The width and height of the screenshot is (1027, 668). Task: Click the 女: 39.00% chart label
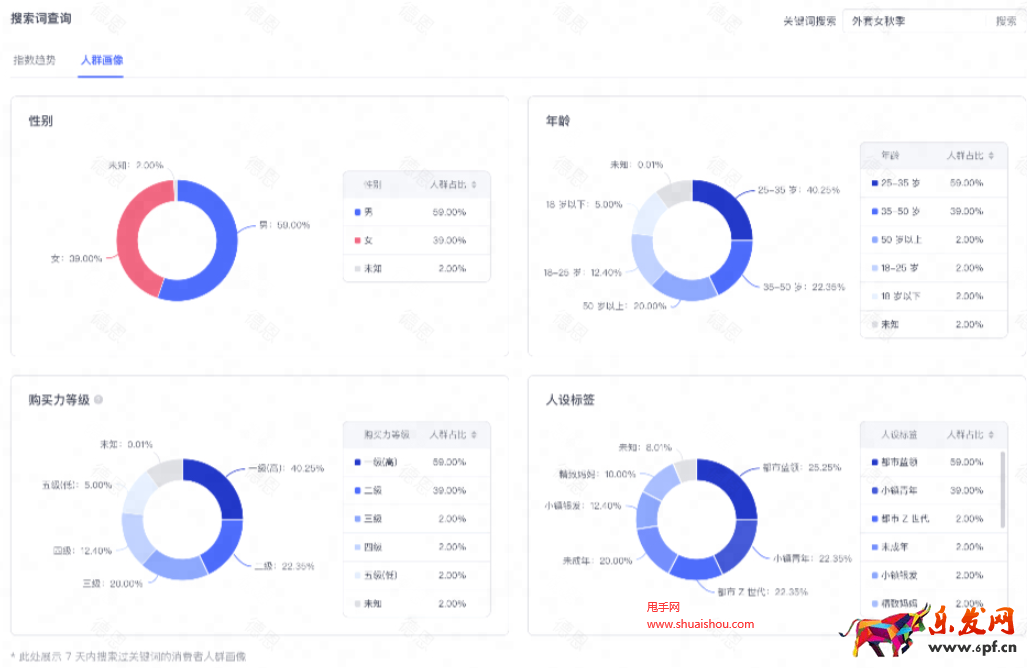[77, 259]
